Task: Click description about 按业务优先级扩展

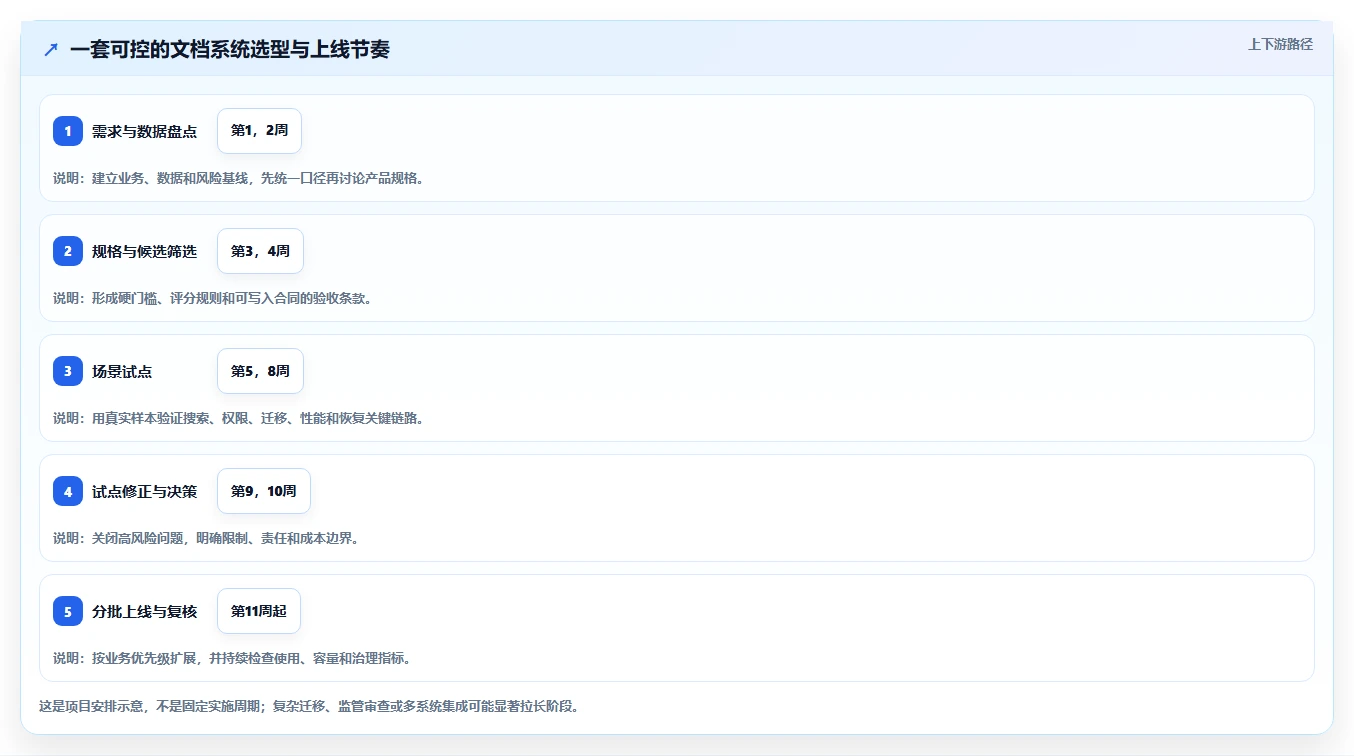Action: (x=232, y=658)
